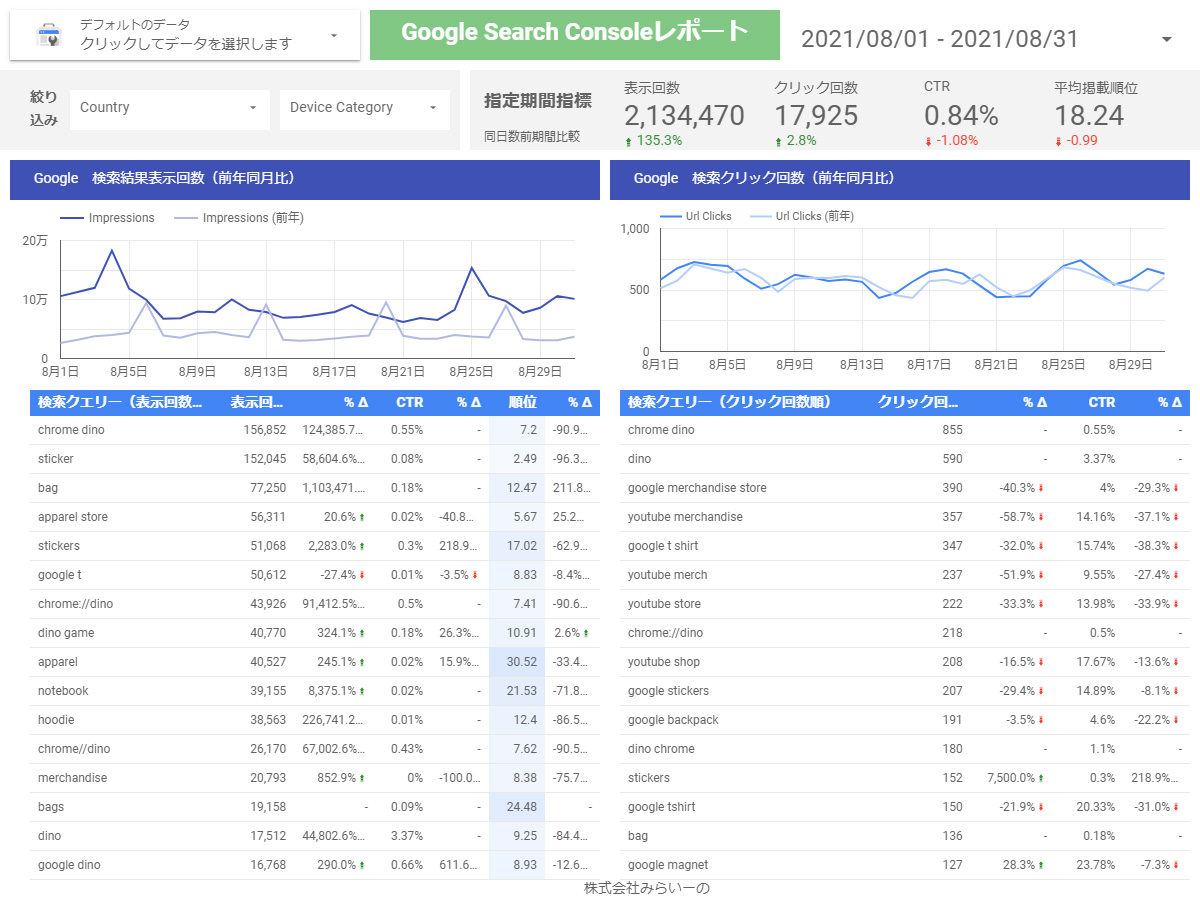1200x900 pixels.
Task: Click the red arrow beside -21.9% for google tshirt
Action: tap(1041, 807)
